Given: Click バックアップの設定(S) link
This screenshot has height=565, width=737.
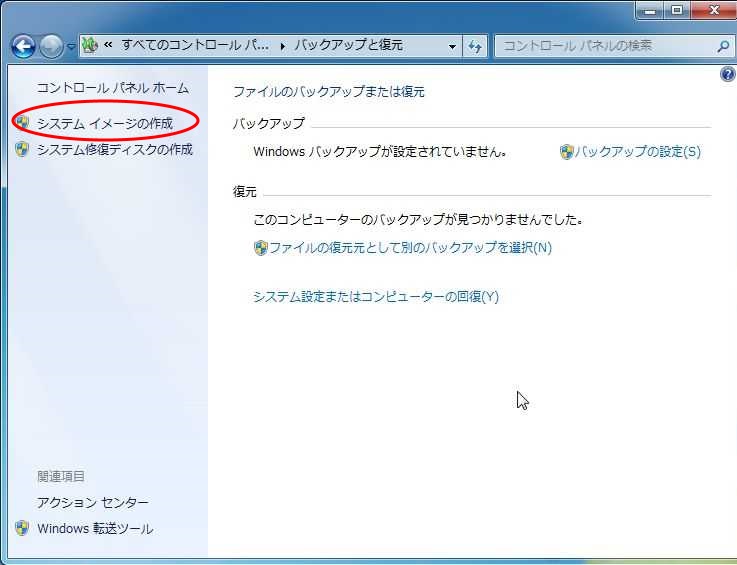Looking at the screenshot, I should pos(638,151).
